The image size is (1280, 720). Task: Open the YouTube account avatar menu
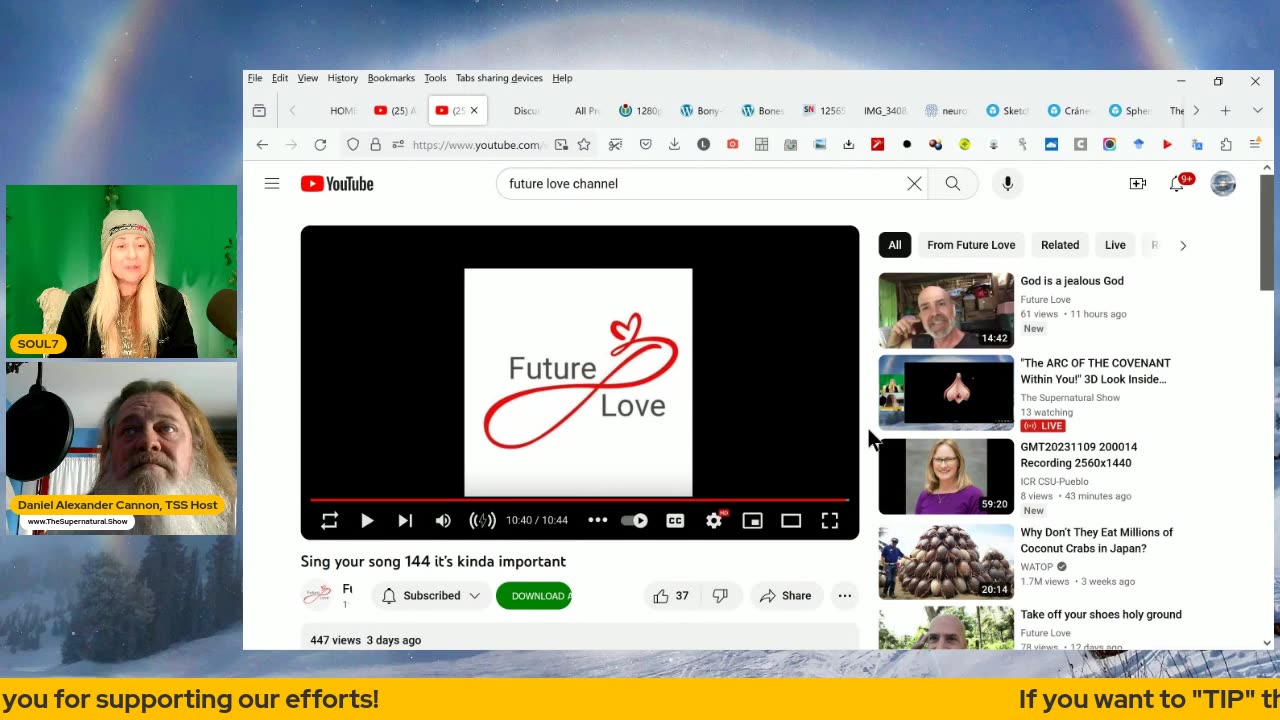(1223, 184)
